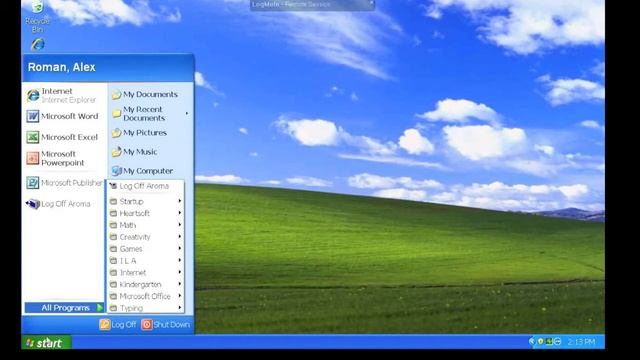Click the LogMeIn remote session title bar
The width and height of the screenshot is (640, 360).
(x=312, y=4)
